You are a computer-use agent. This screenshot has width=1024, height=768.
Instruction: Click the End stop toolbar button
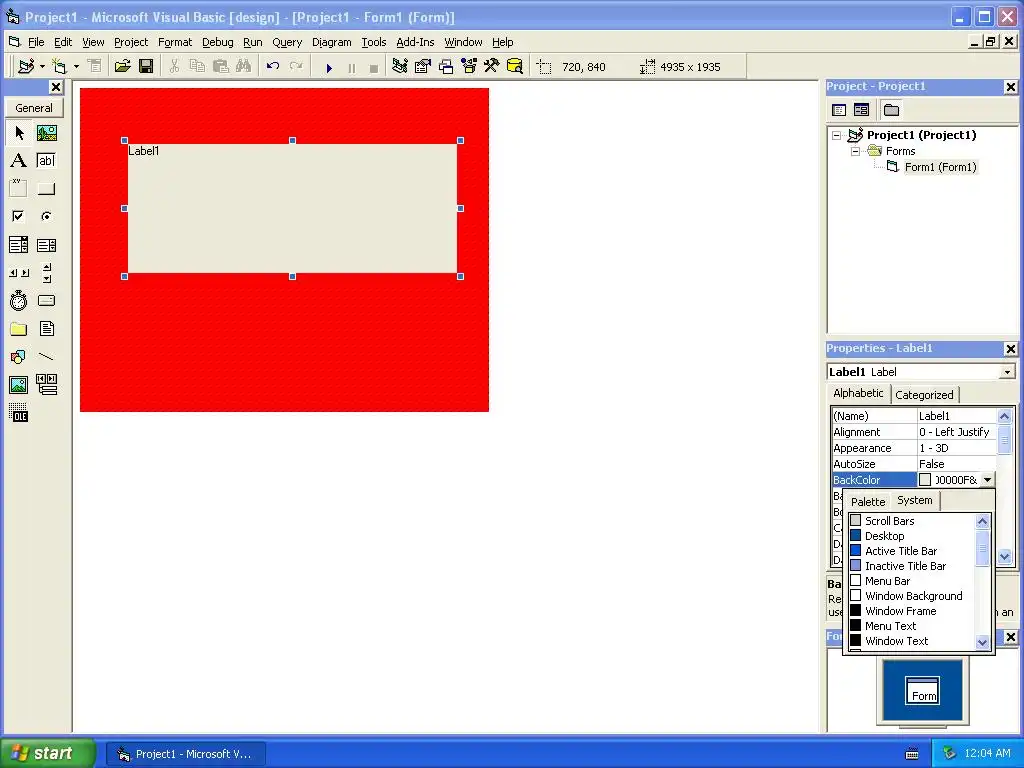click(374, 67)
